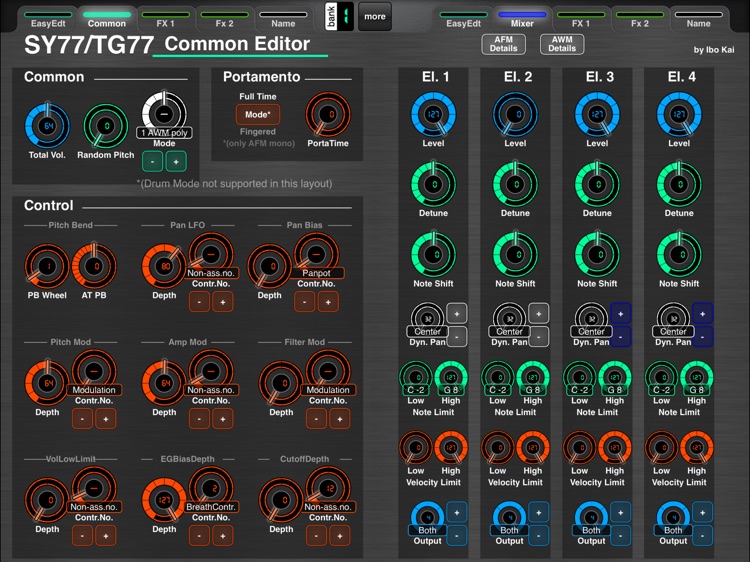
Task: Click El. 2 Note Limit High knob
Action: [533, 378]
